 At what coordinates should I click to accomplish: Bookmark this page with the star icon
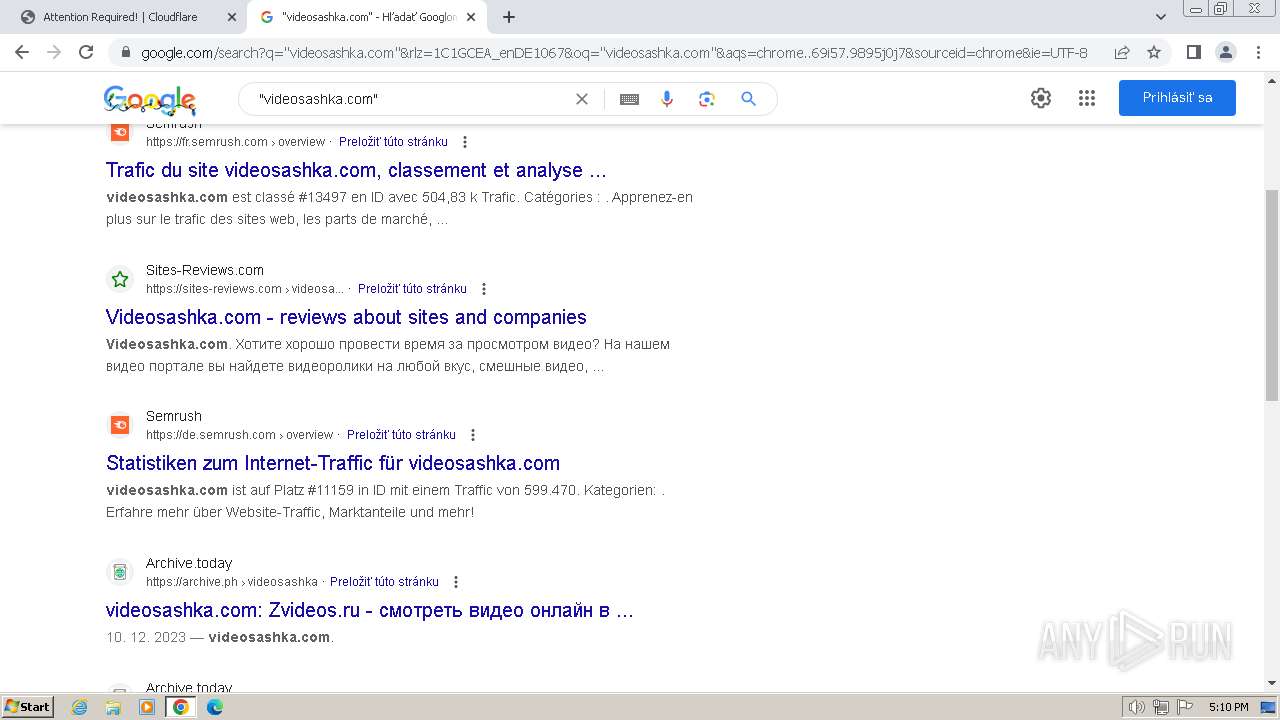(1154, 53)
